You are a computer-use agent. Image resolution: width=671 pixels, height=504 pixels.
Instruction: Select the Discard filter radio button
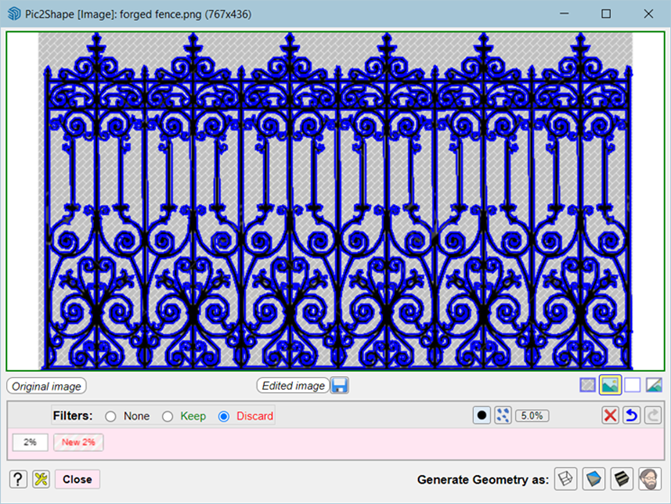click(223, 416)
